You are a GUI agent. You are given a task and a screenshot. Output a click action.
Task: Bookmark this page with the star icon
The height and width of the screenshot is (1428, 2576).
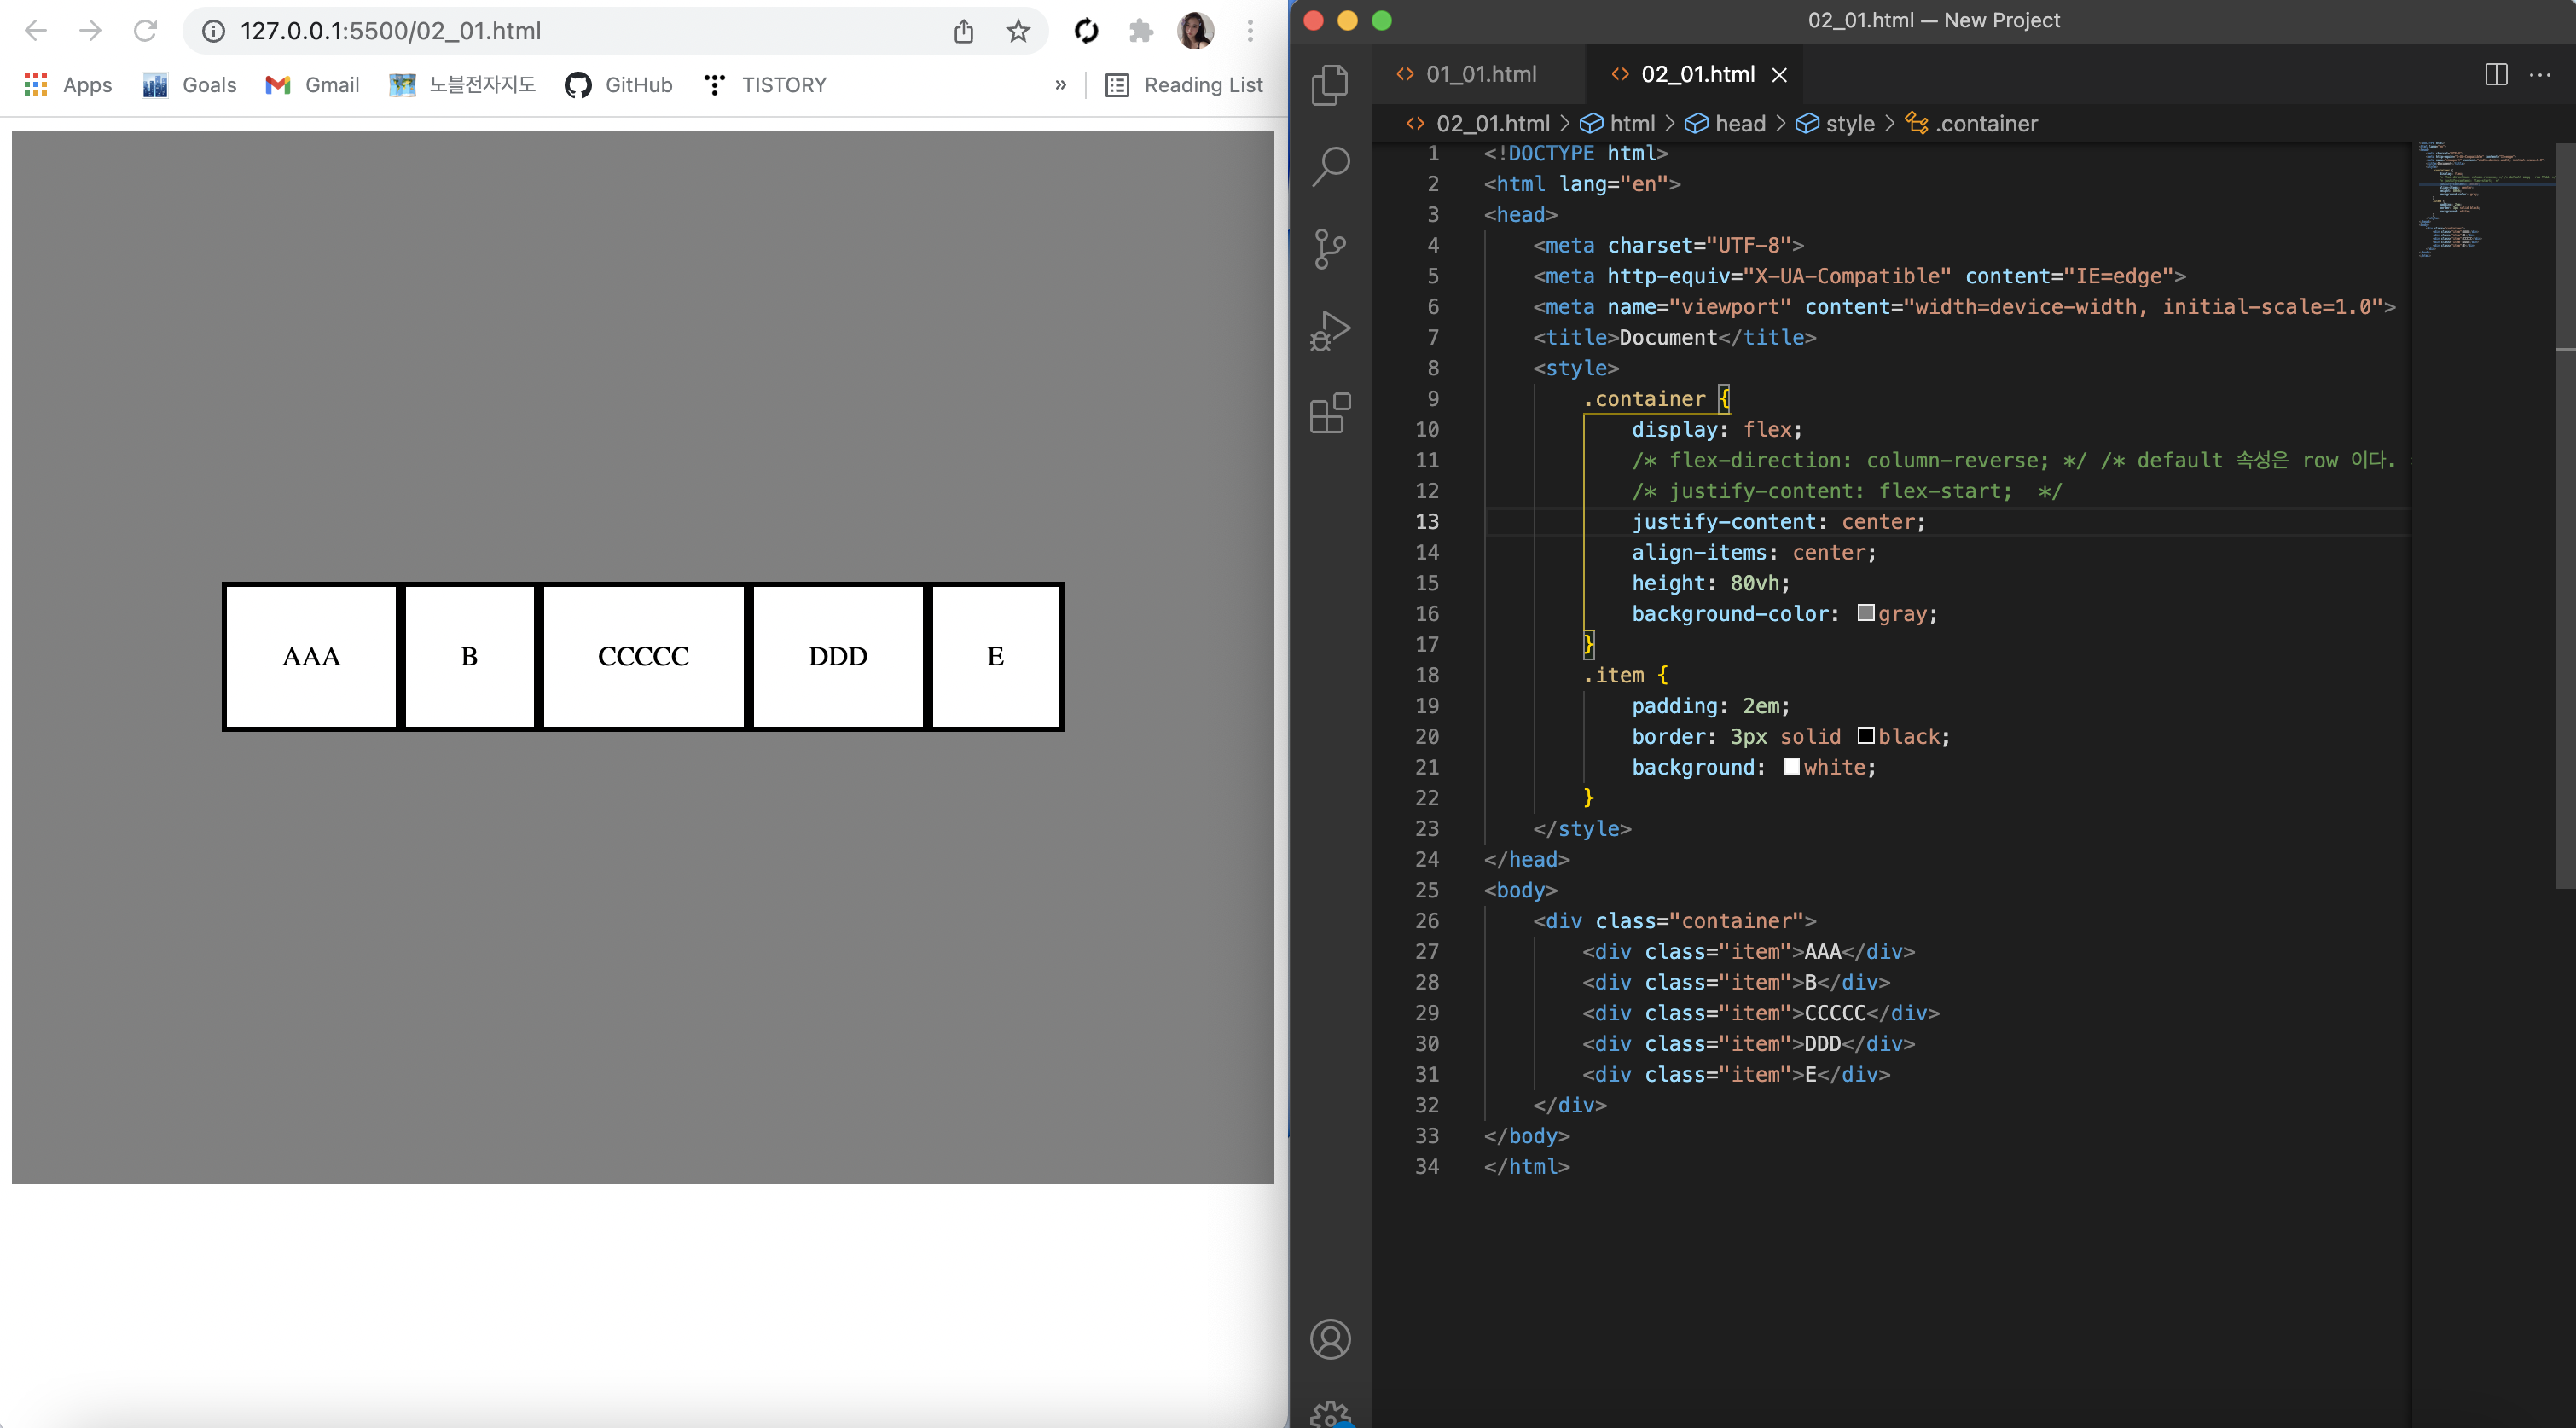pyautogui.click(x=1018, y=31)
